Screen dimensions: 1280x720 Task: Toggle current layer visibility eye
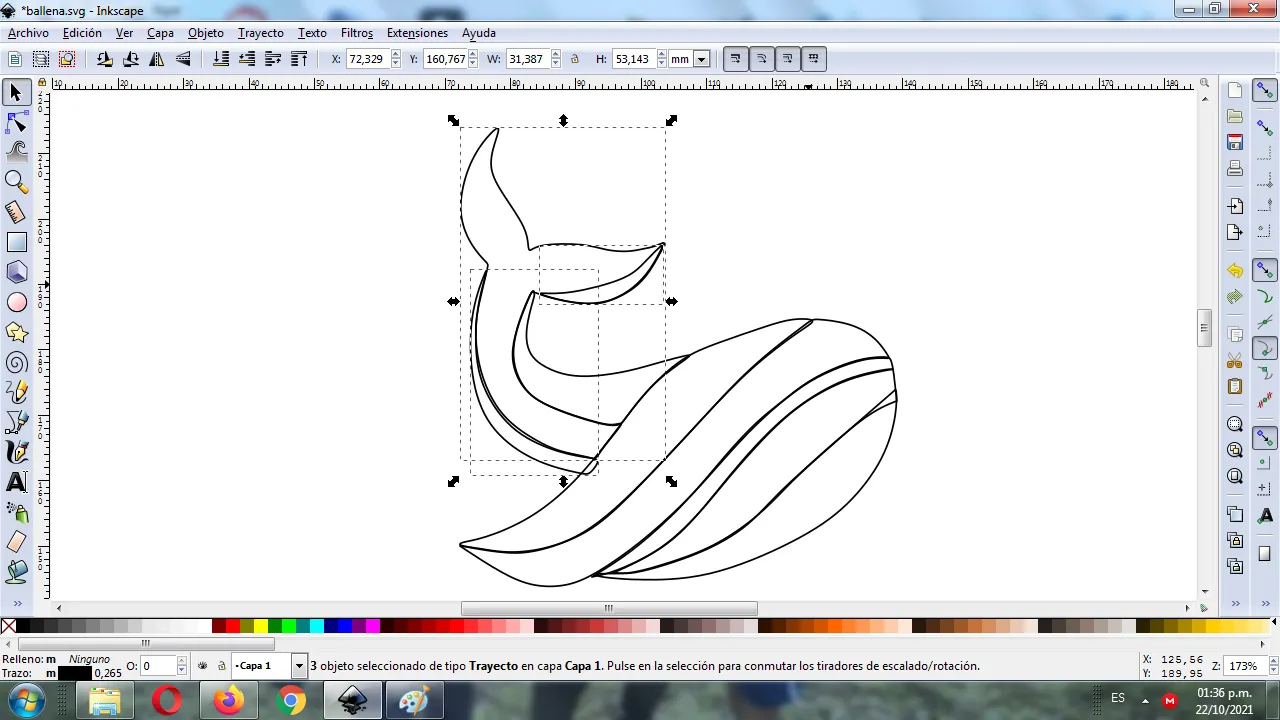203,666
